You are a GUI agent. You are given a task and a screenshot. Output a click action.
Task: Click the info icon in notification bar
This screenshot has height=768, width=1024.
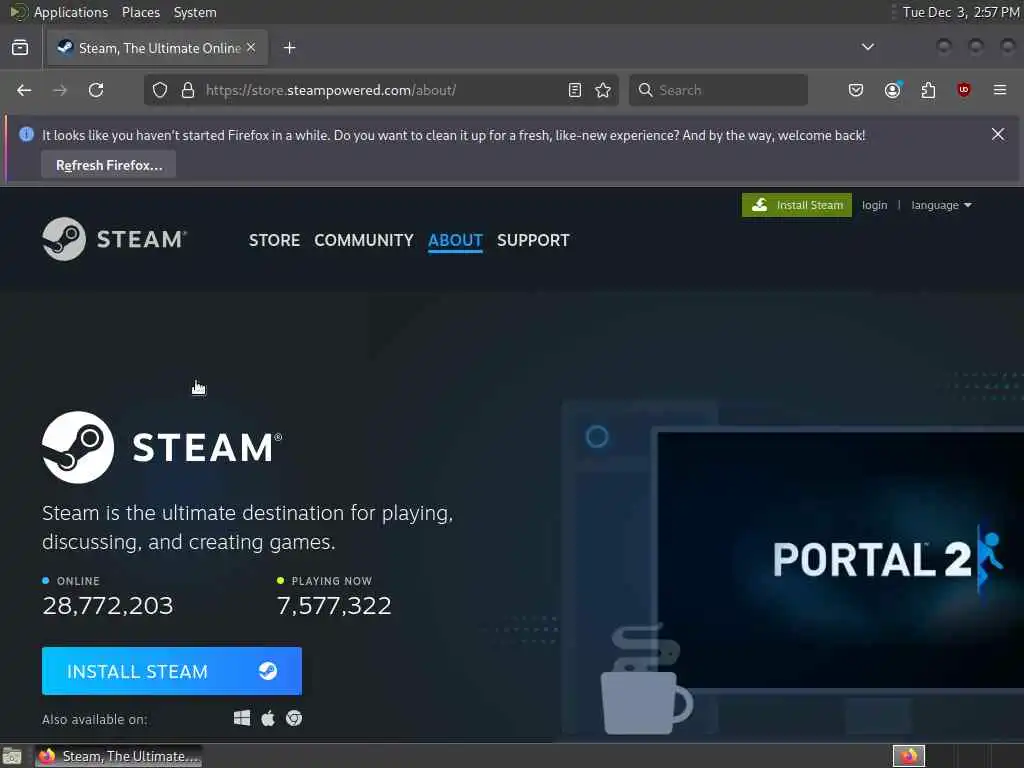coord(26,135)
